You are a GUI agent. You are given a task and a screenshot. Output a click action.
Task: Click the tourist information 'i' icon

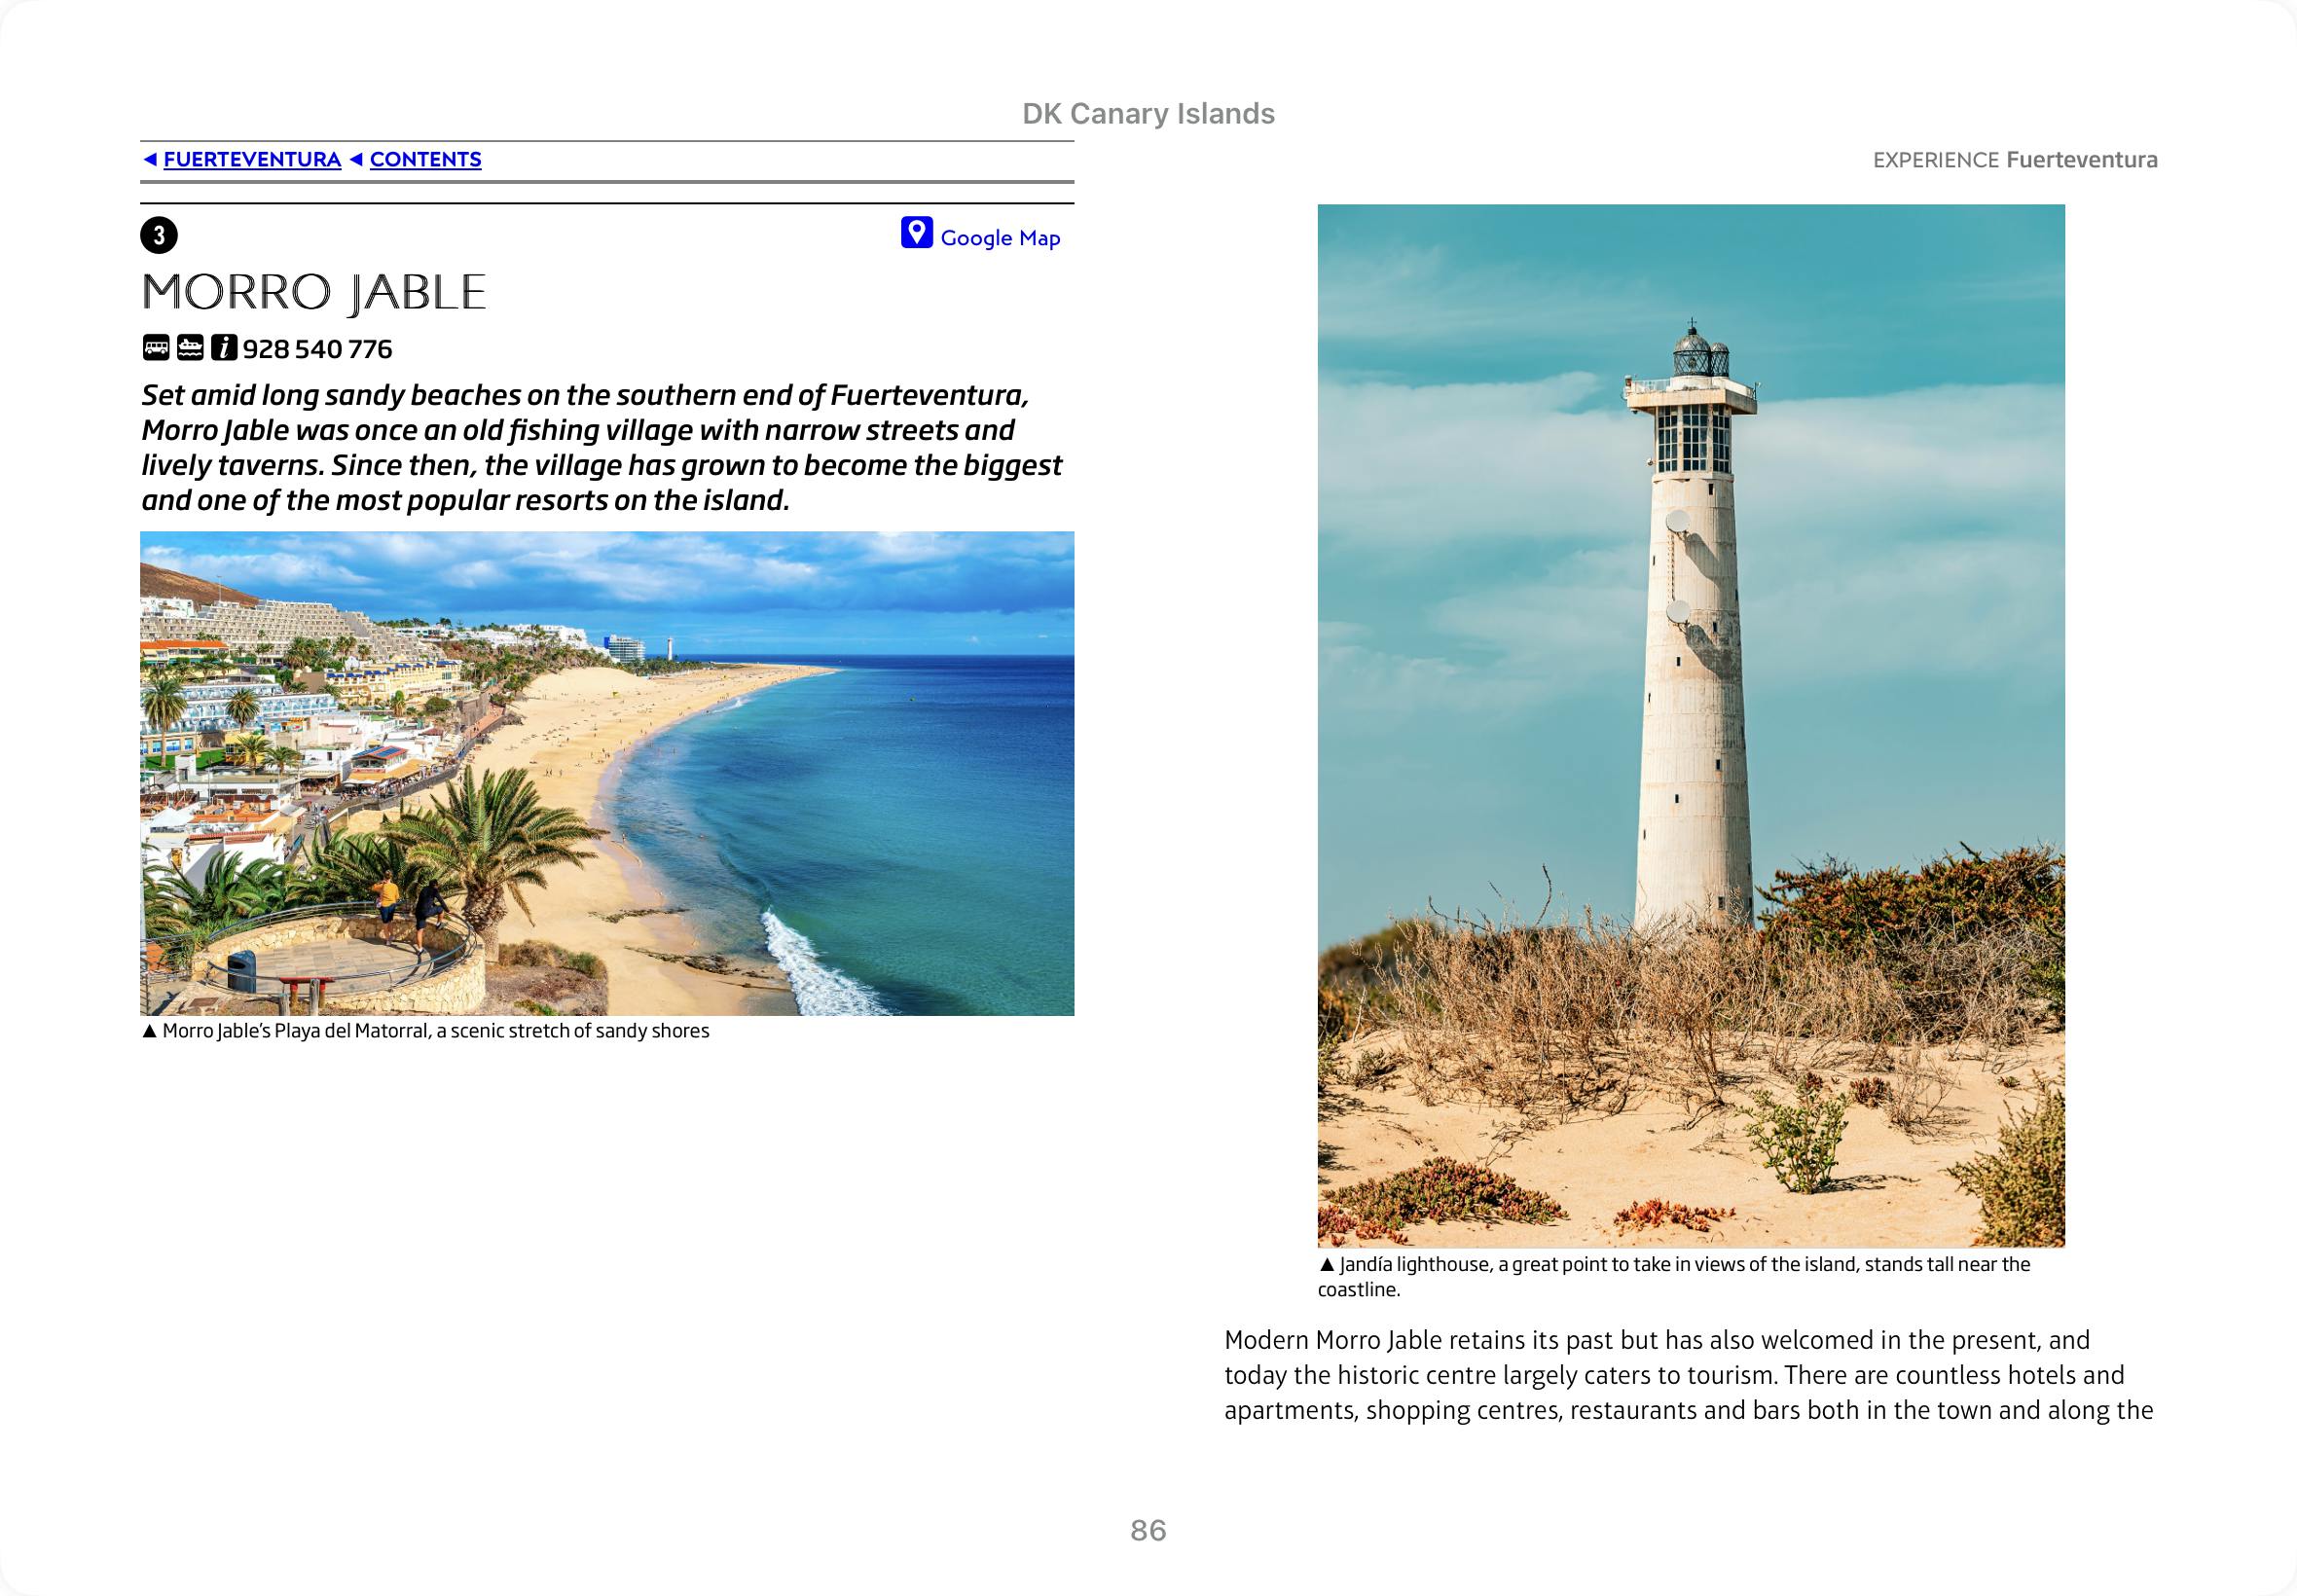[224, 348]
